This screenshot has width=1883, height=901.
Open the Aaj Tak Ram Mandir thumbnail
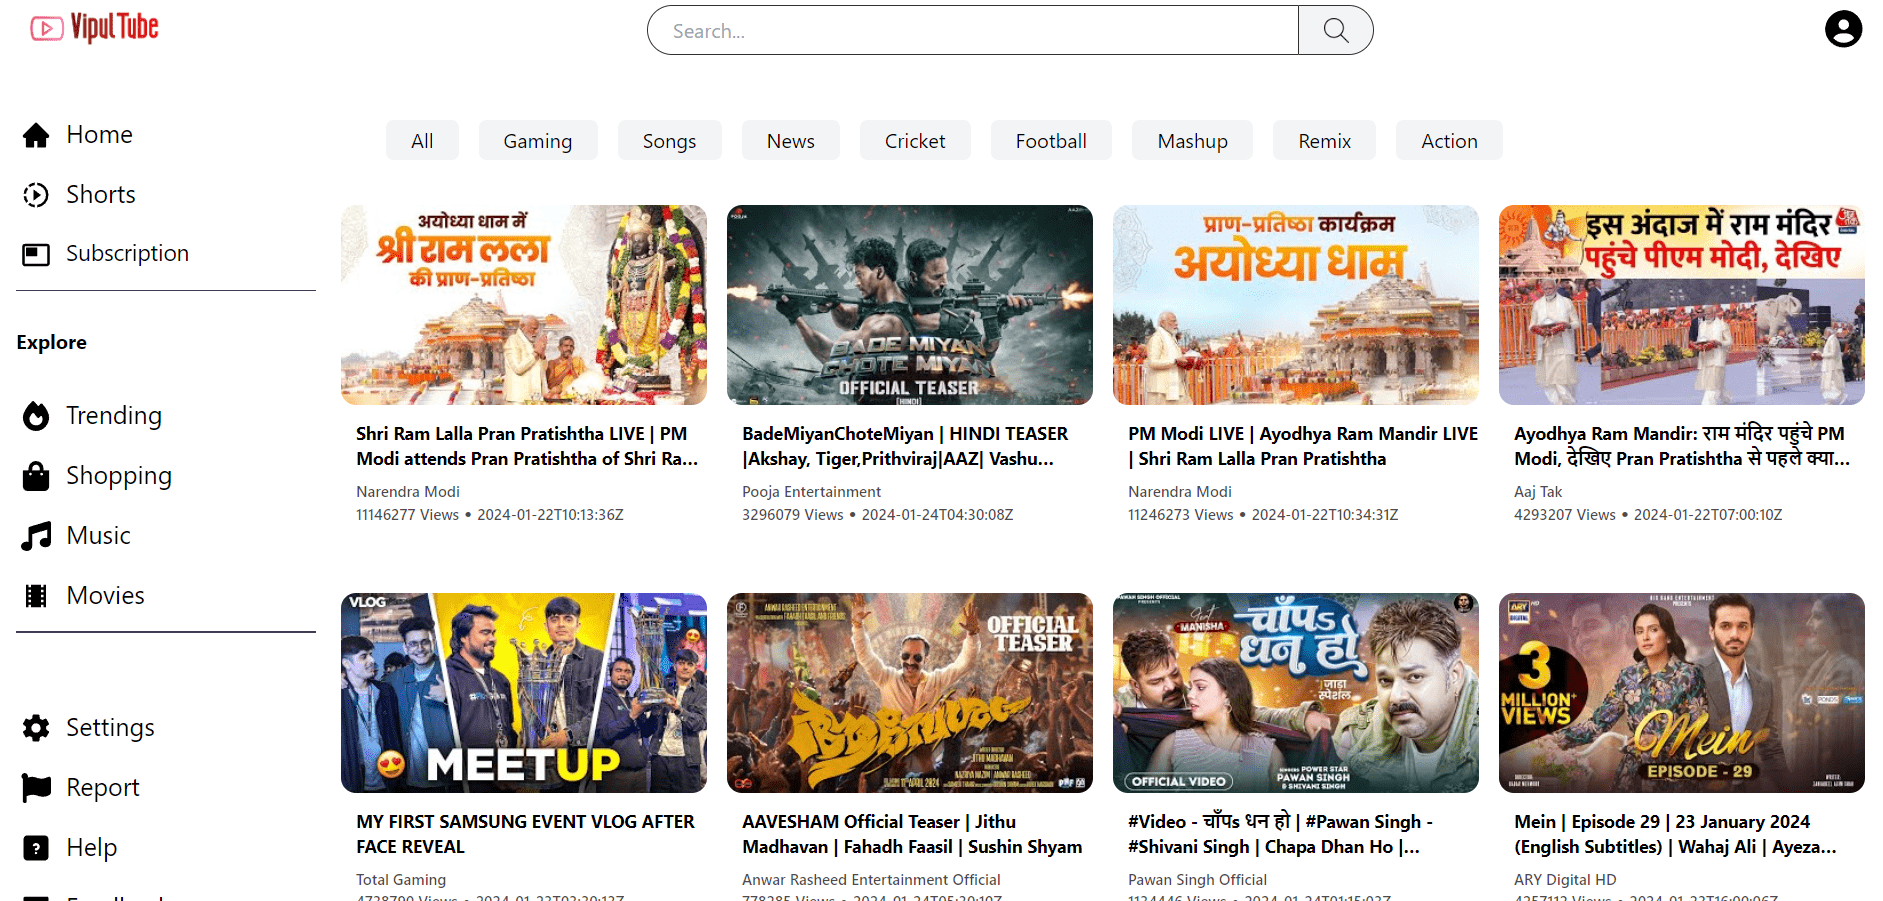[1682, 305]
